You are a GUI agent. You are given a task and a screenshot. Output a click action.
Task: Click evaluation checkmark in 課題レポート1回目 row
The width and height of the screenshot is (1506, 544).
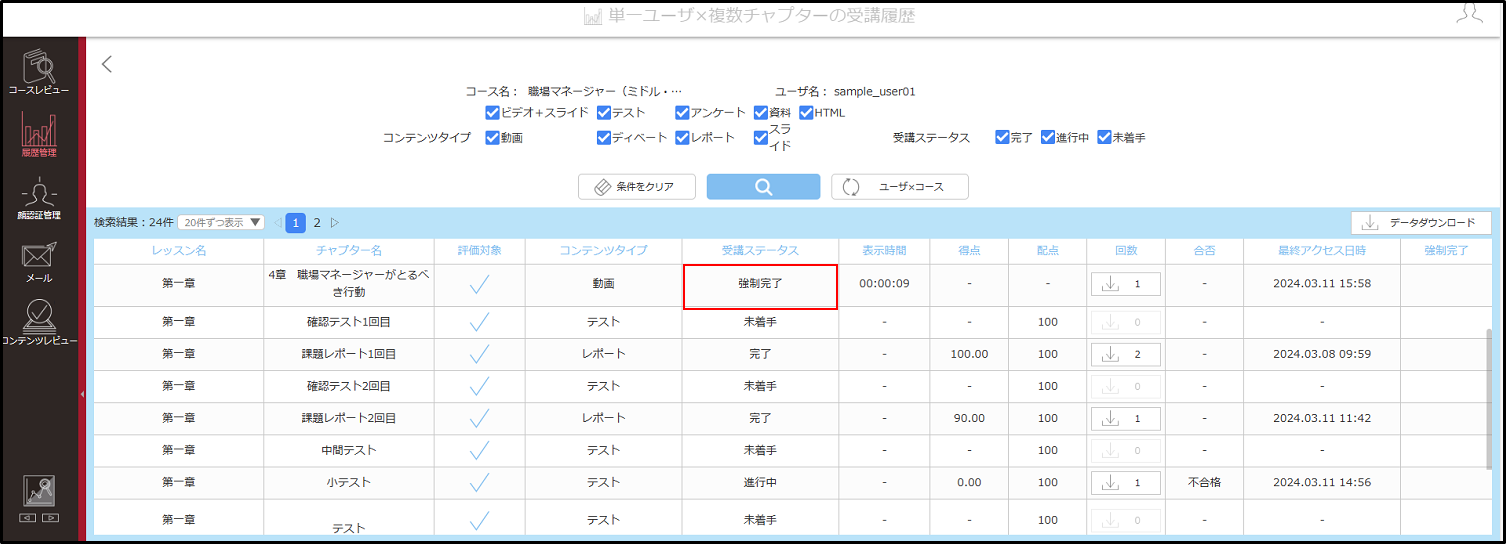click(479, 354)
